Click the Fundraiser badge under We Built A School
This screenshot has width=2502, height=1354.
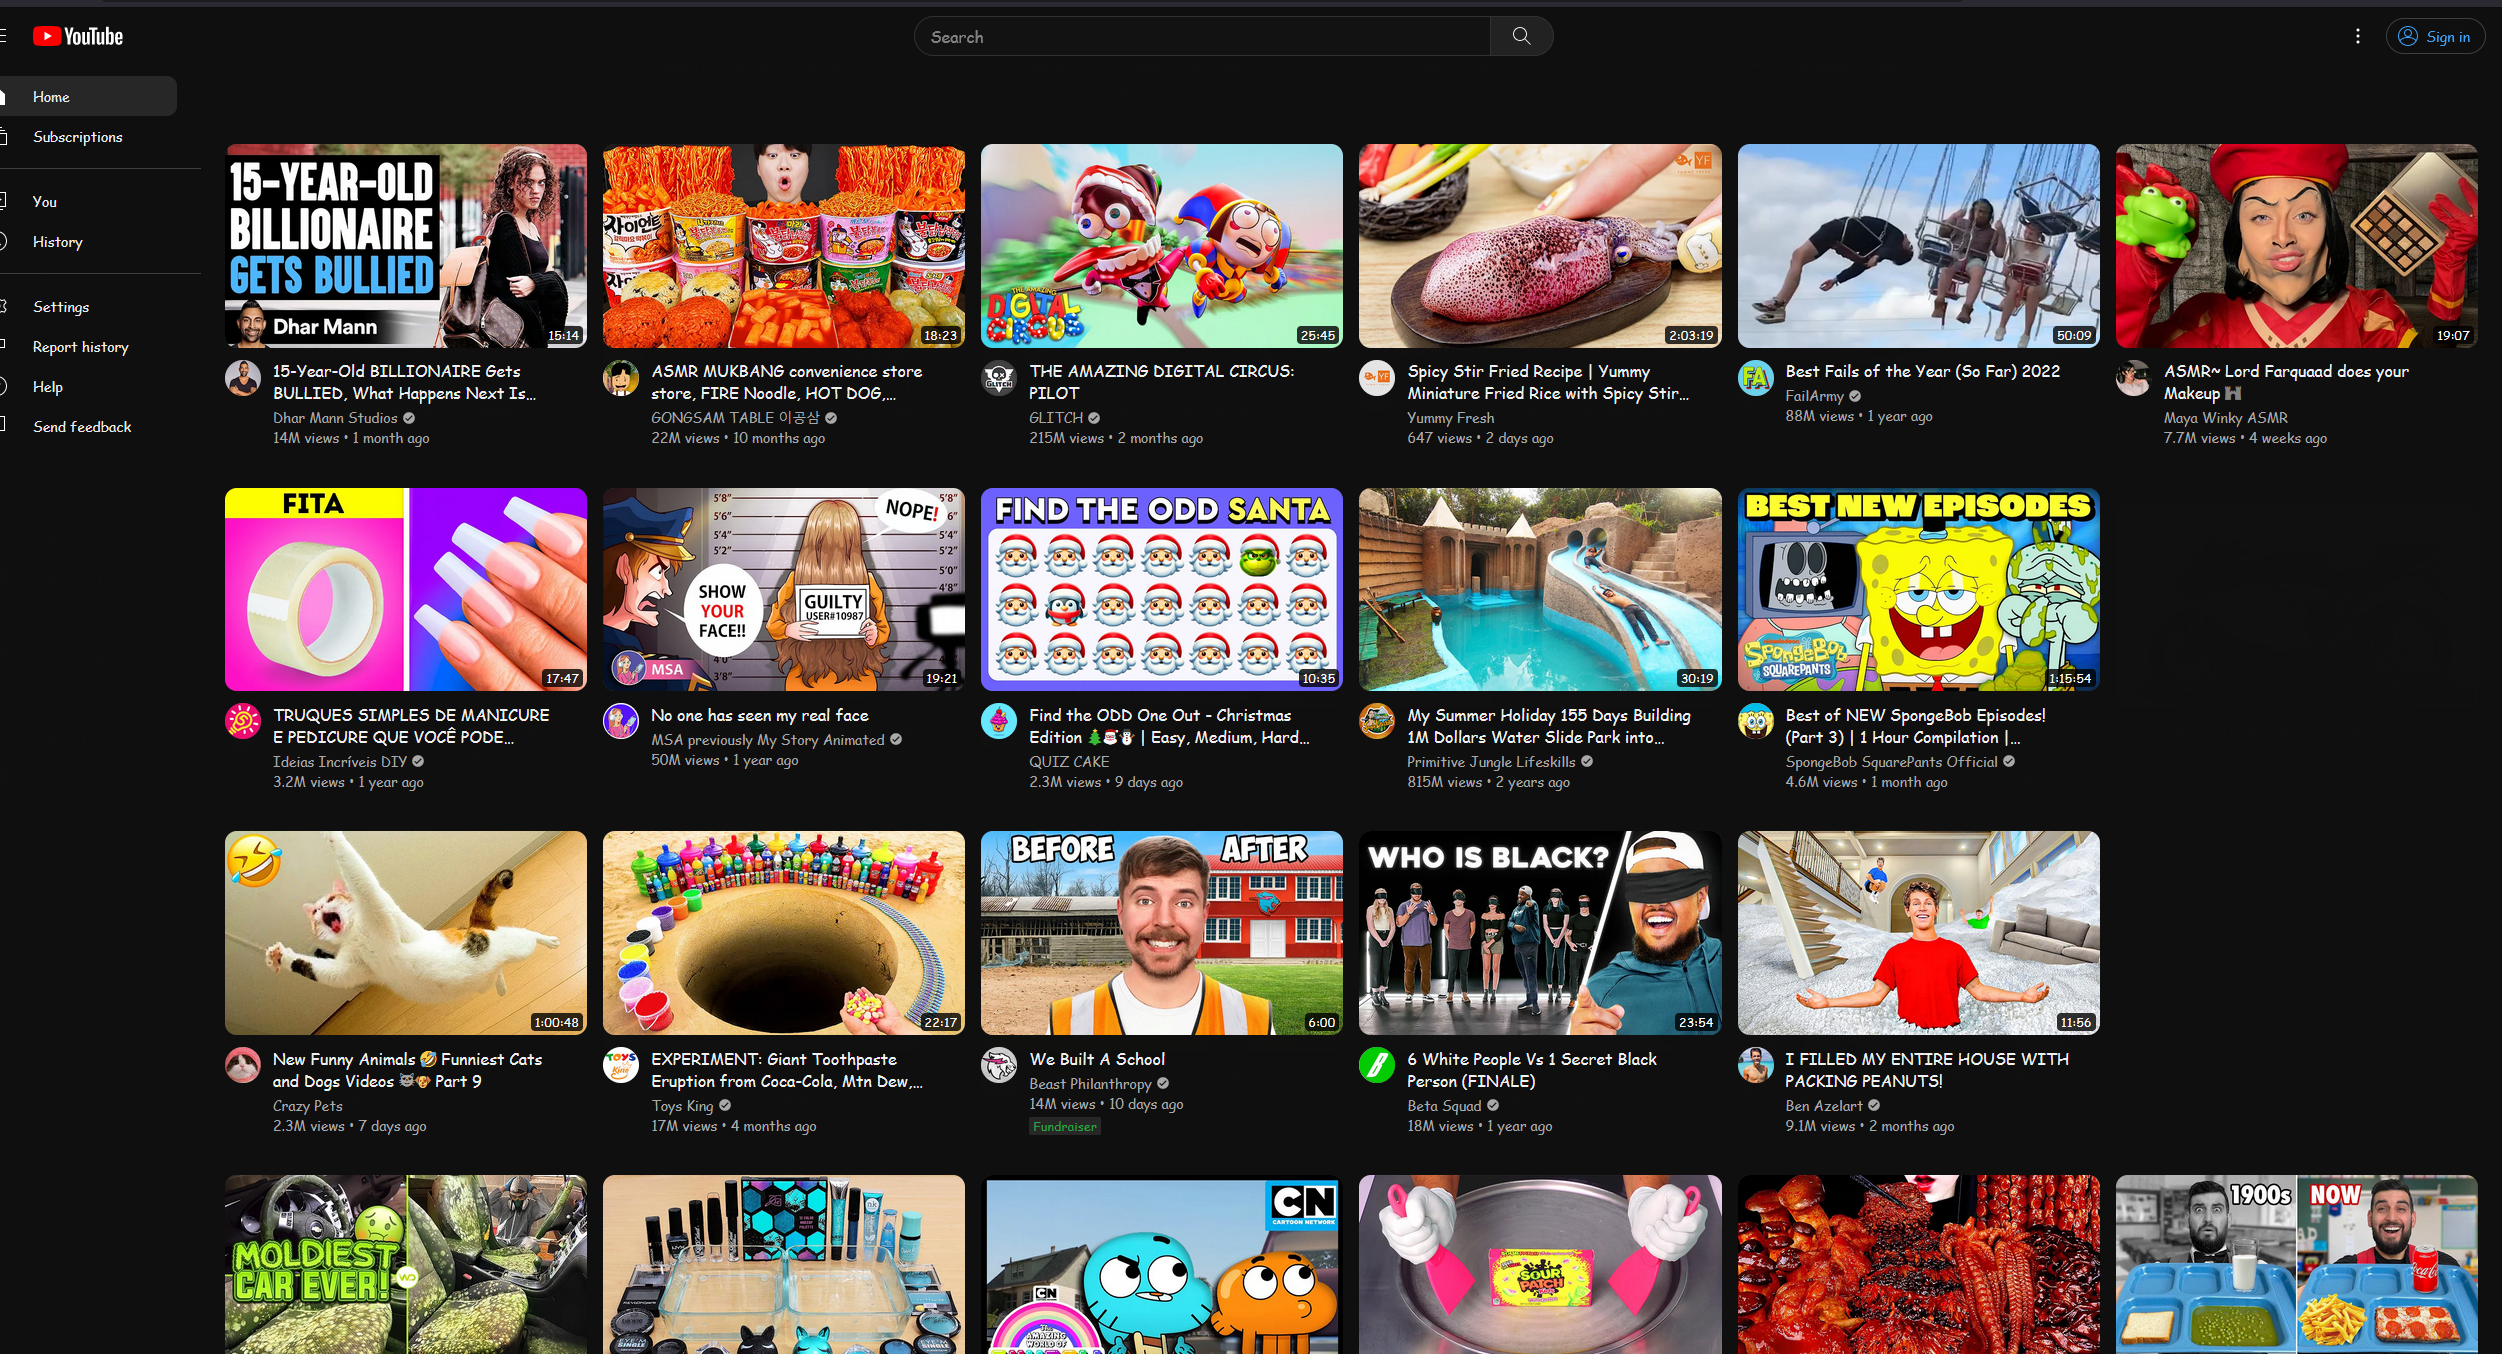click(x=1064, y=1127)
